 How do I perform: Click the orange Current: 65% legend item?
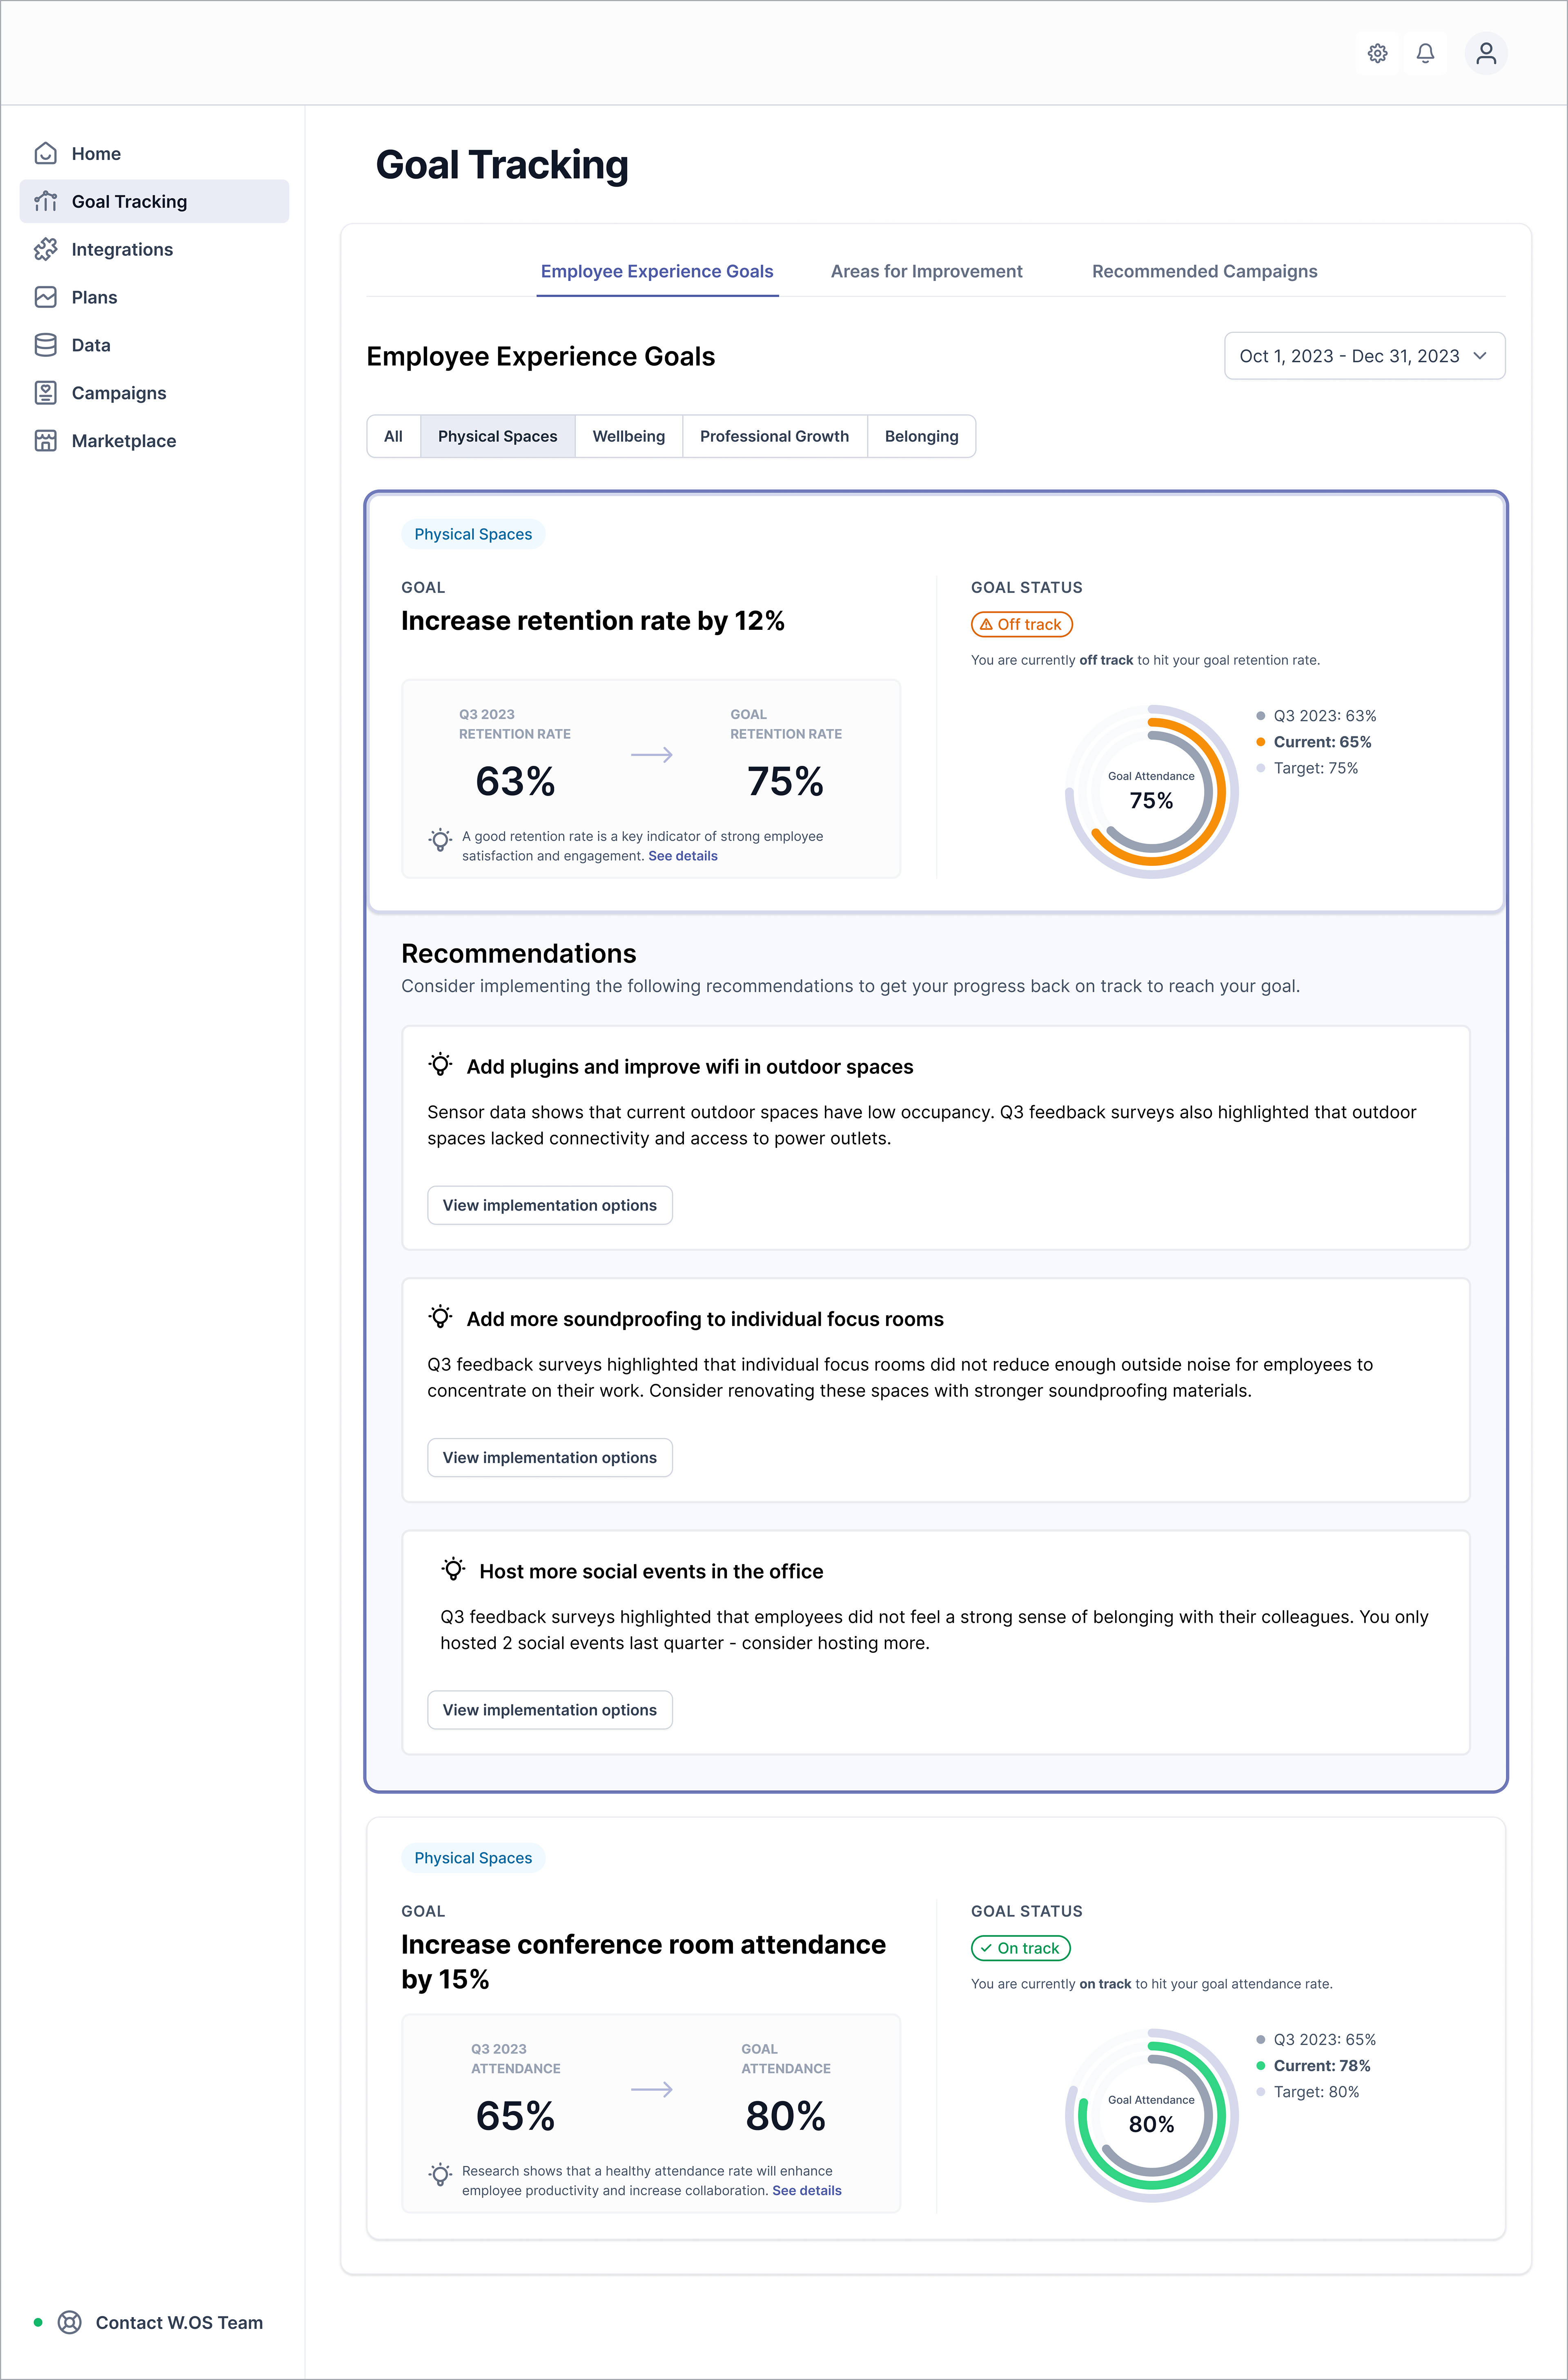click(1313, 742)
